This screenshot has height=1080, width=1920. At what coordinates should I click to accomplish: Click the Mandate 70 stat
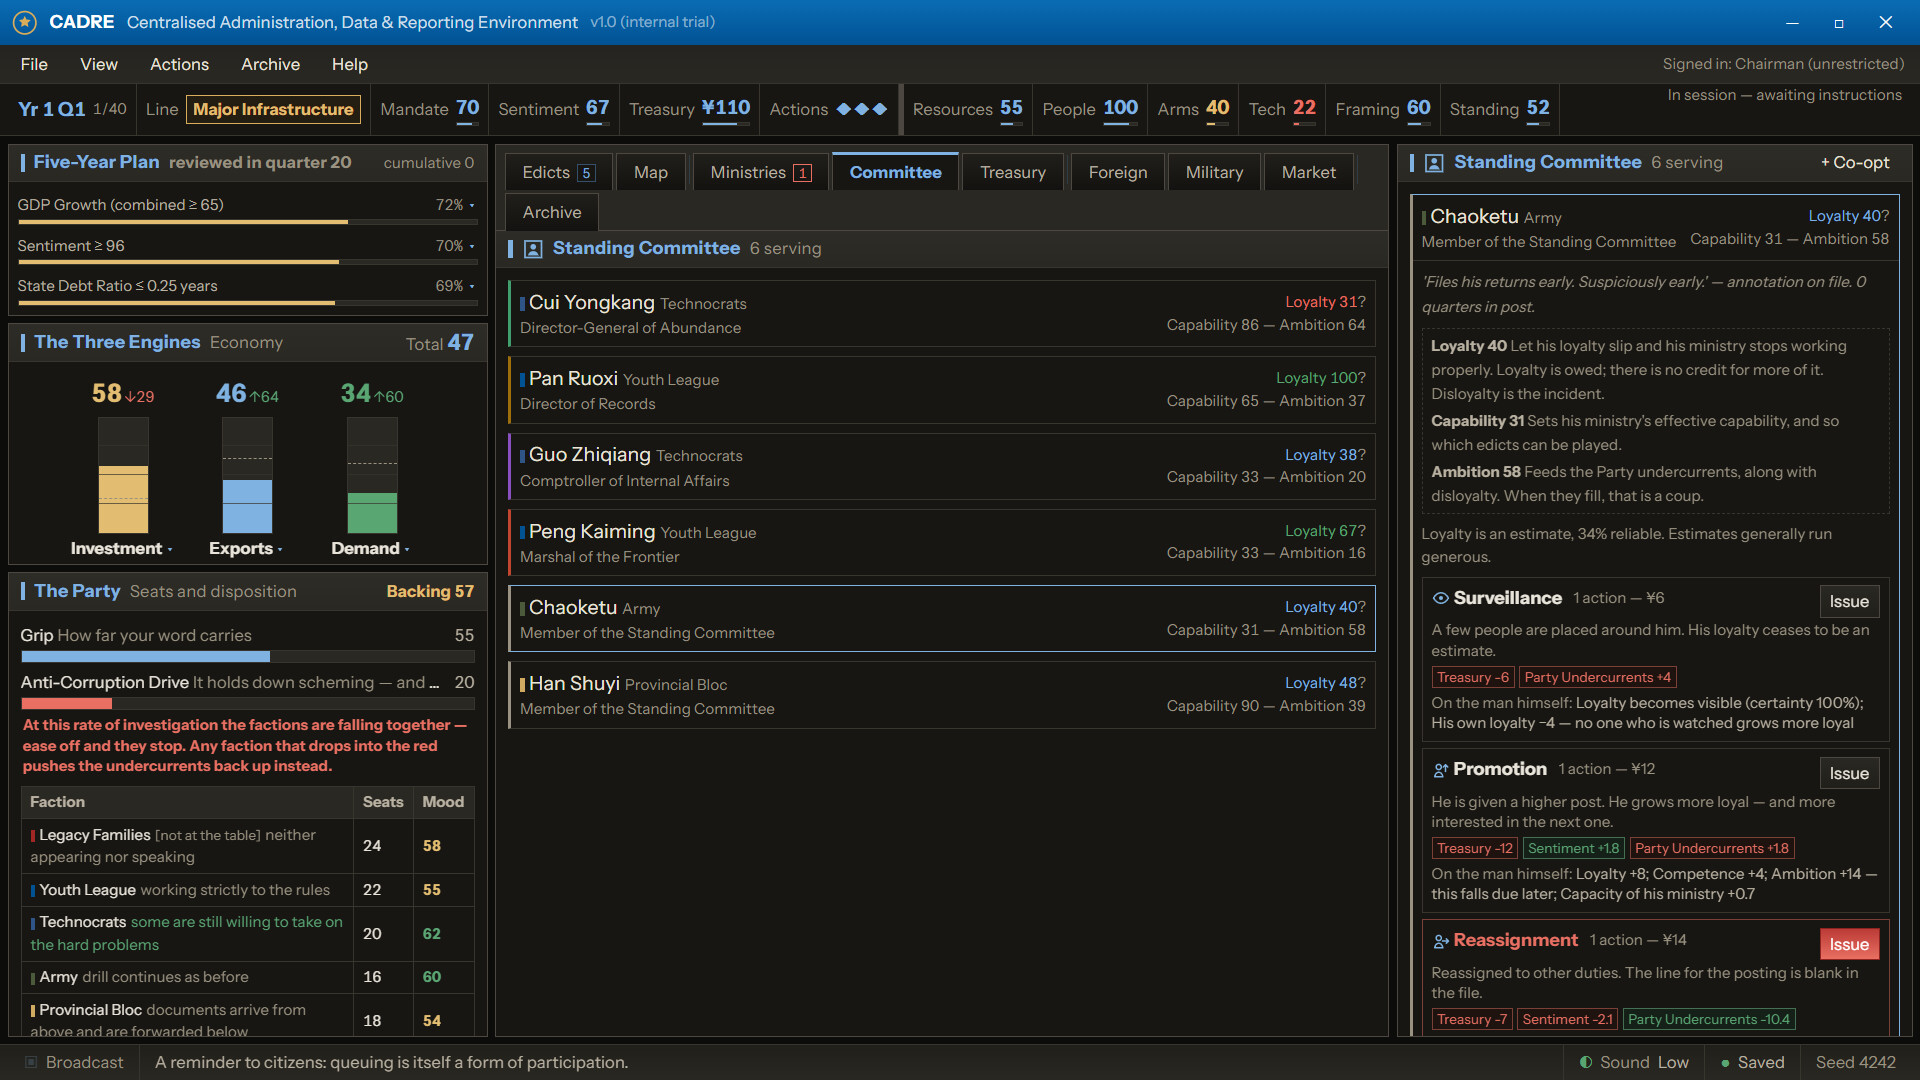429,109
